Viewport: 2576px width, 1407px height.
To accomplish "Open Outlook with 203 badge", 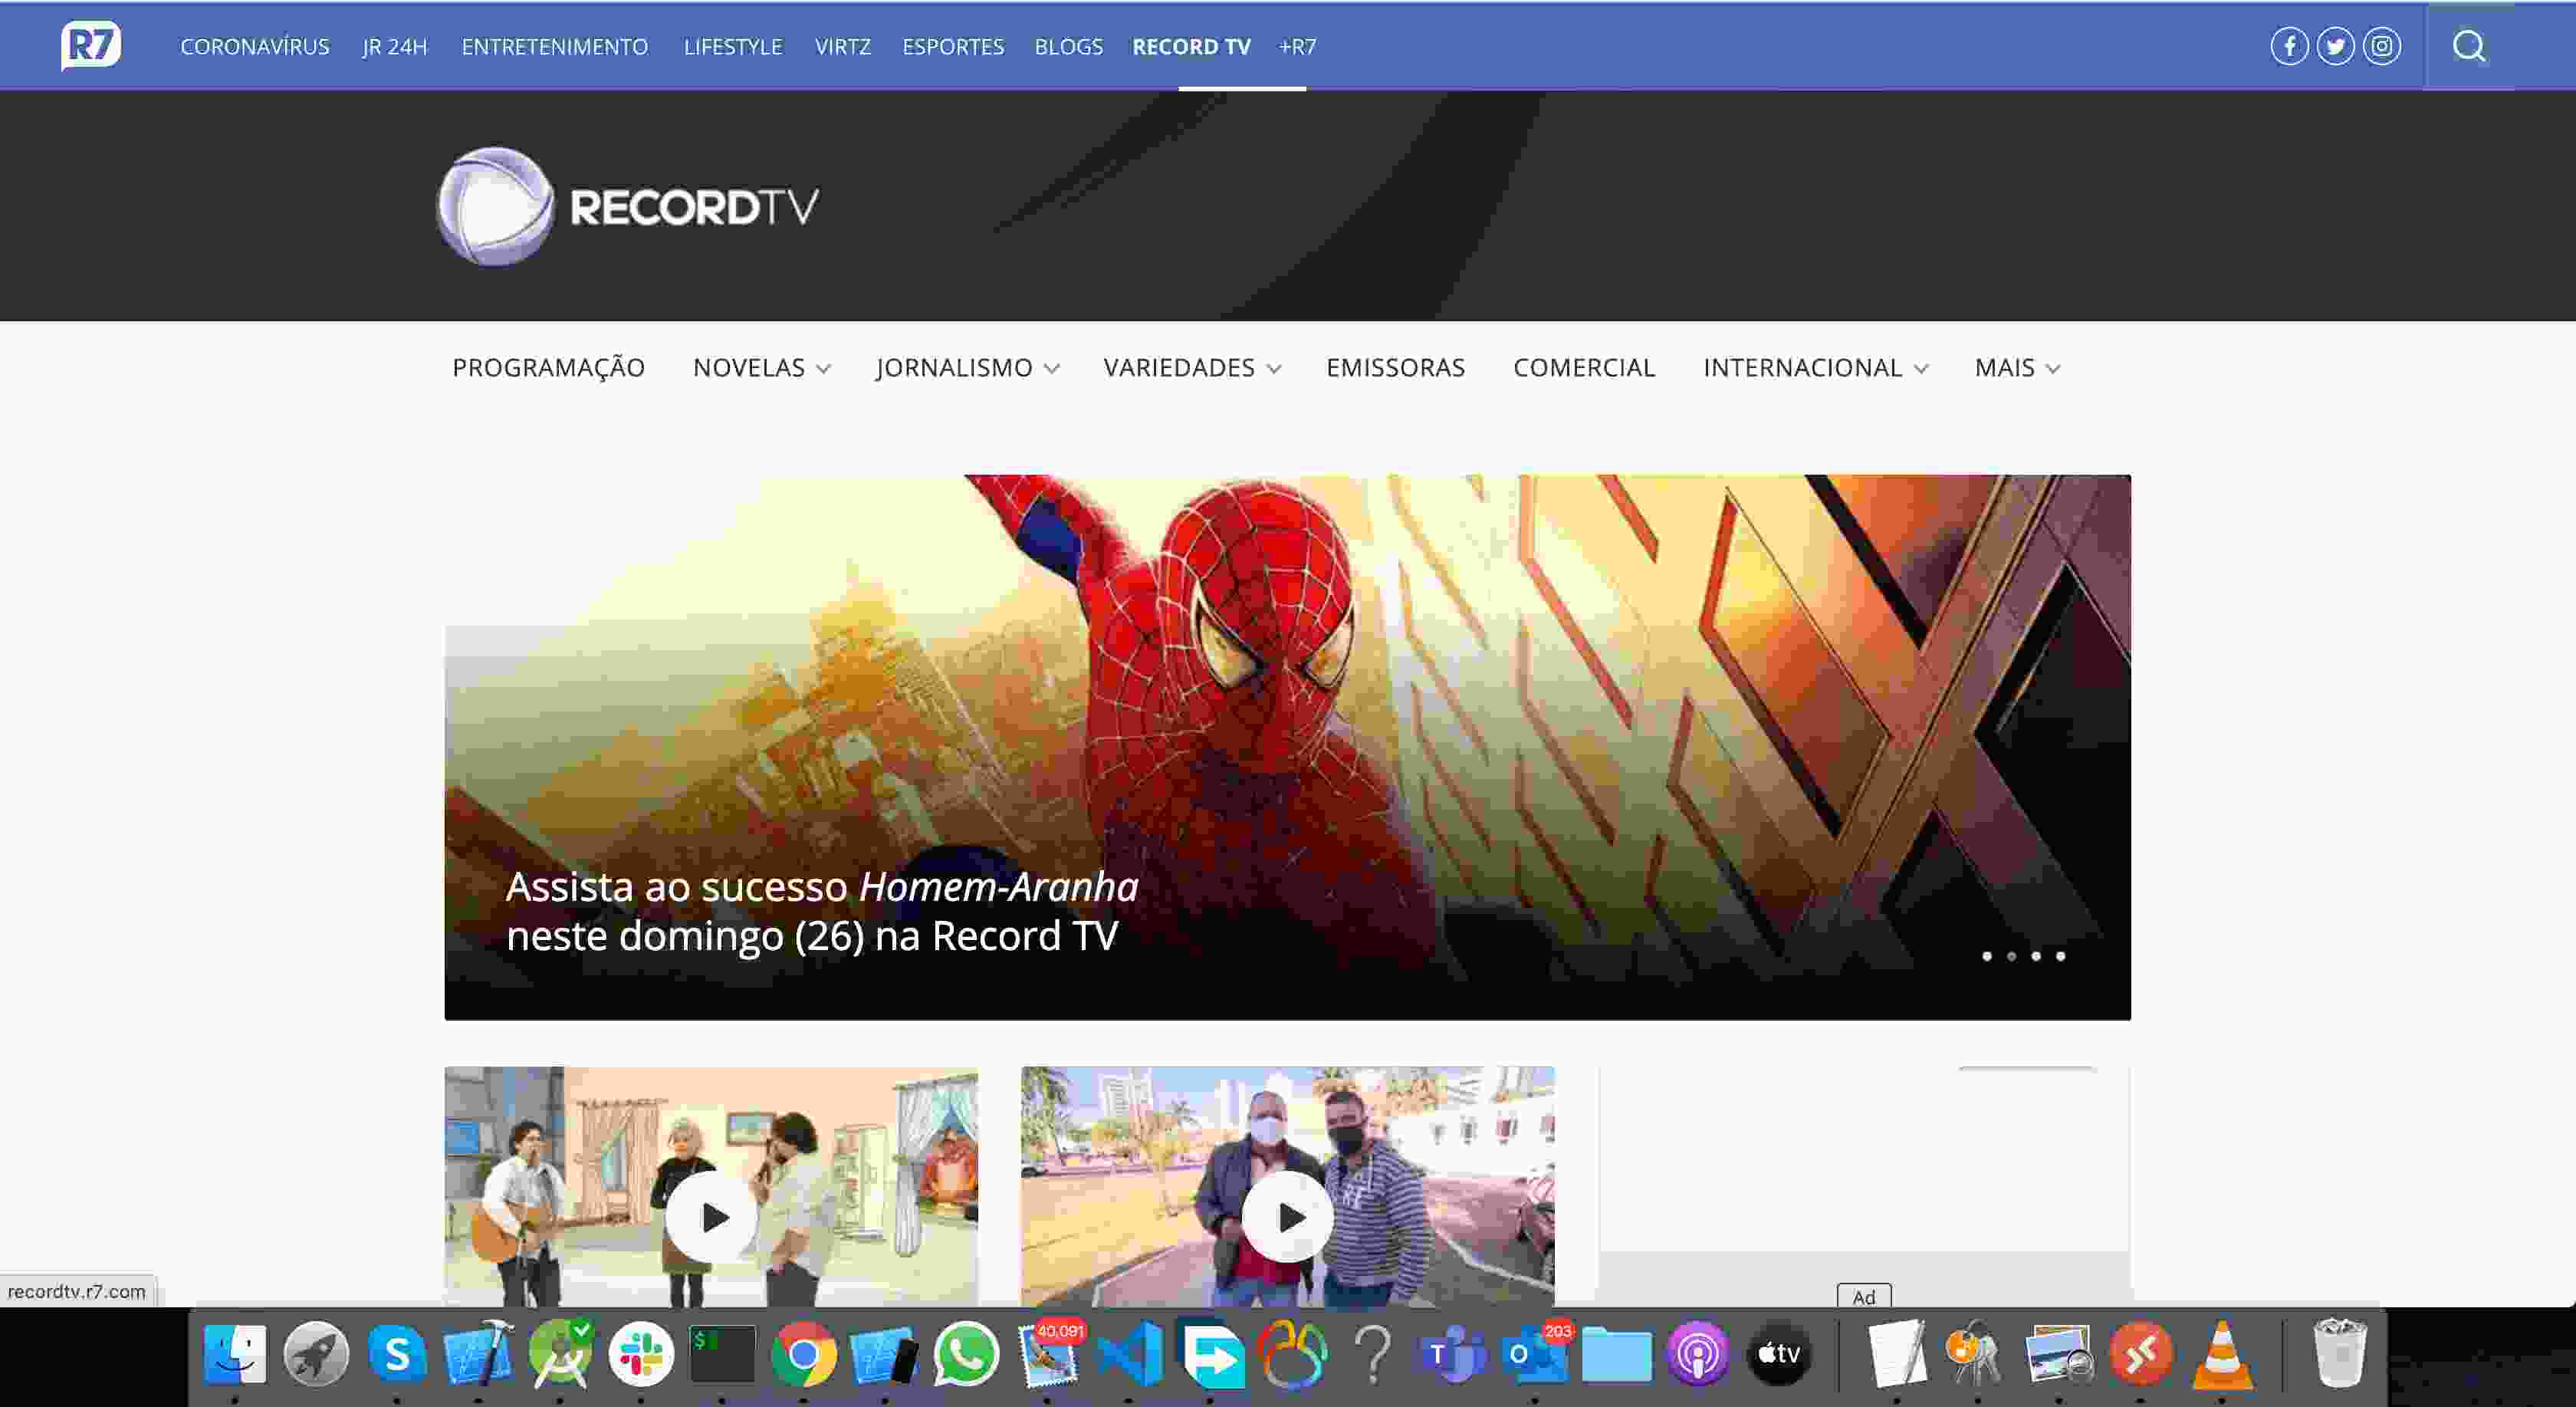I will click(1535, 1355).
